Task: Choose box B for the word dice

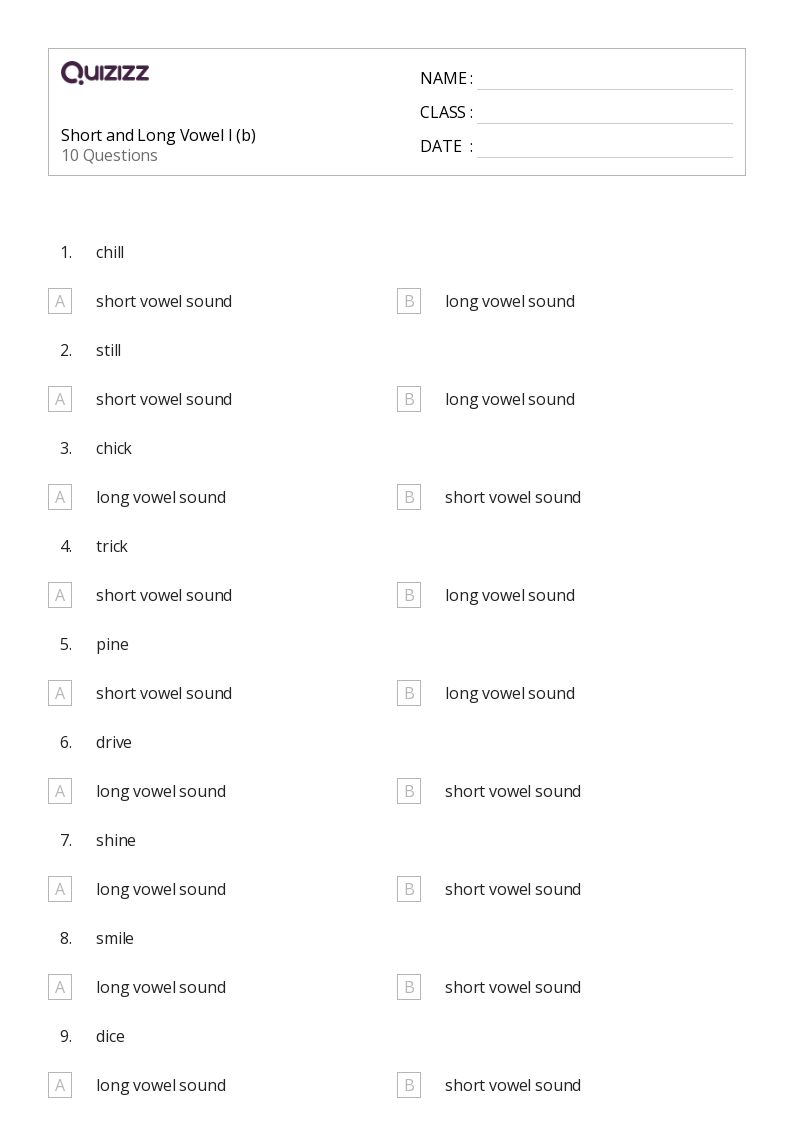Action: [x=409, y=1085]
